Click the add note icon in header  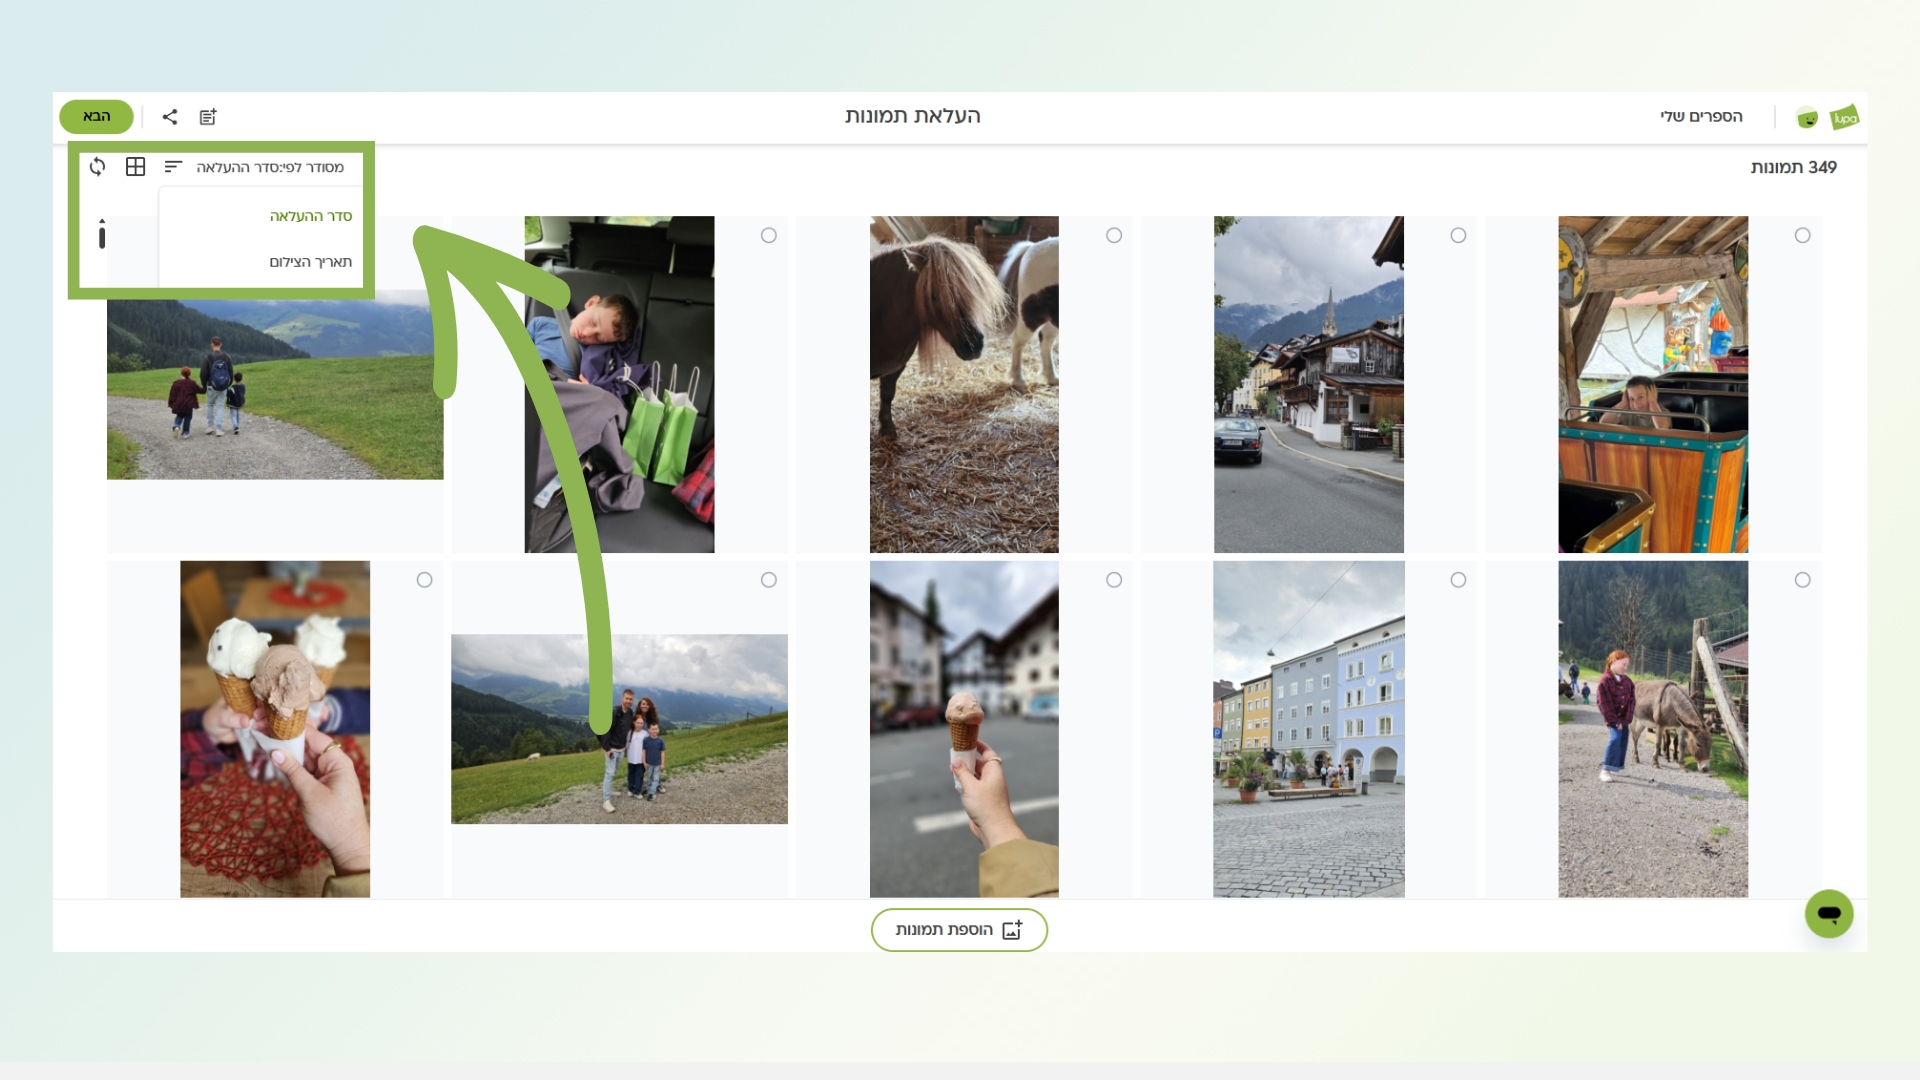(208, 117)
